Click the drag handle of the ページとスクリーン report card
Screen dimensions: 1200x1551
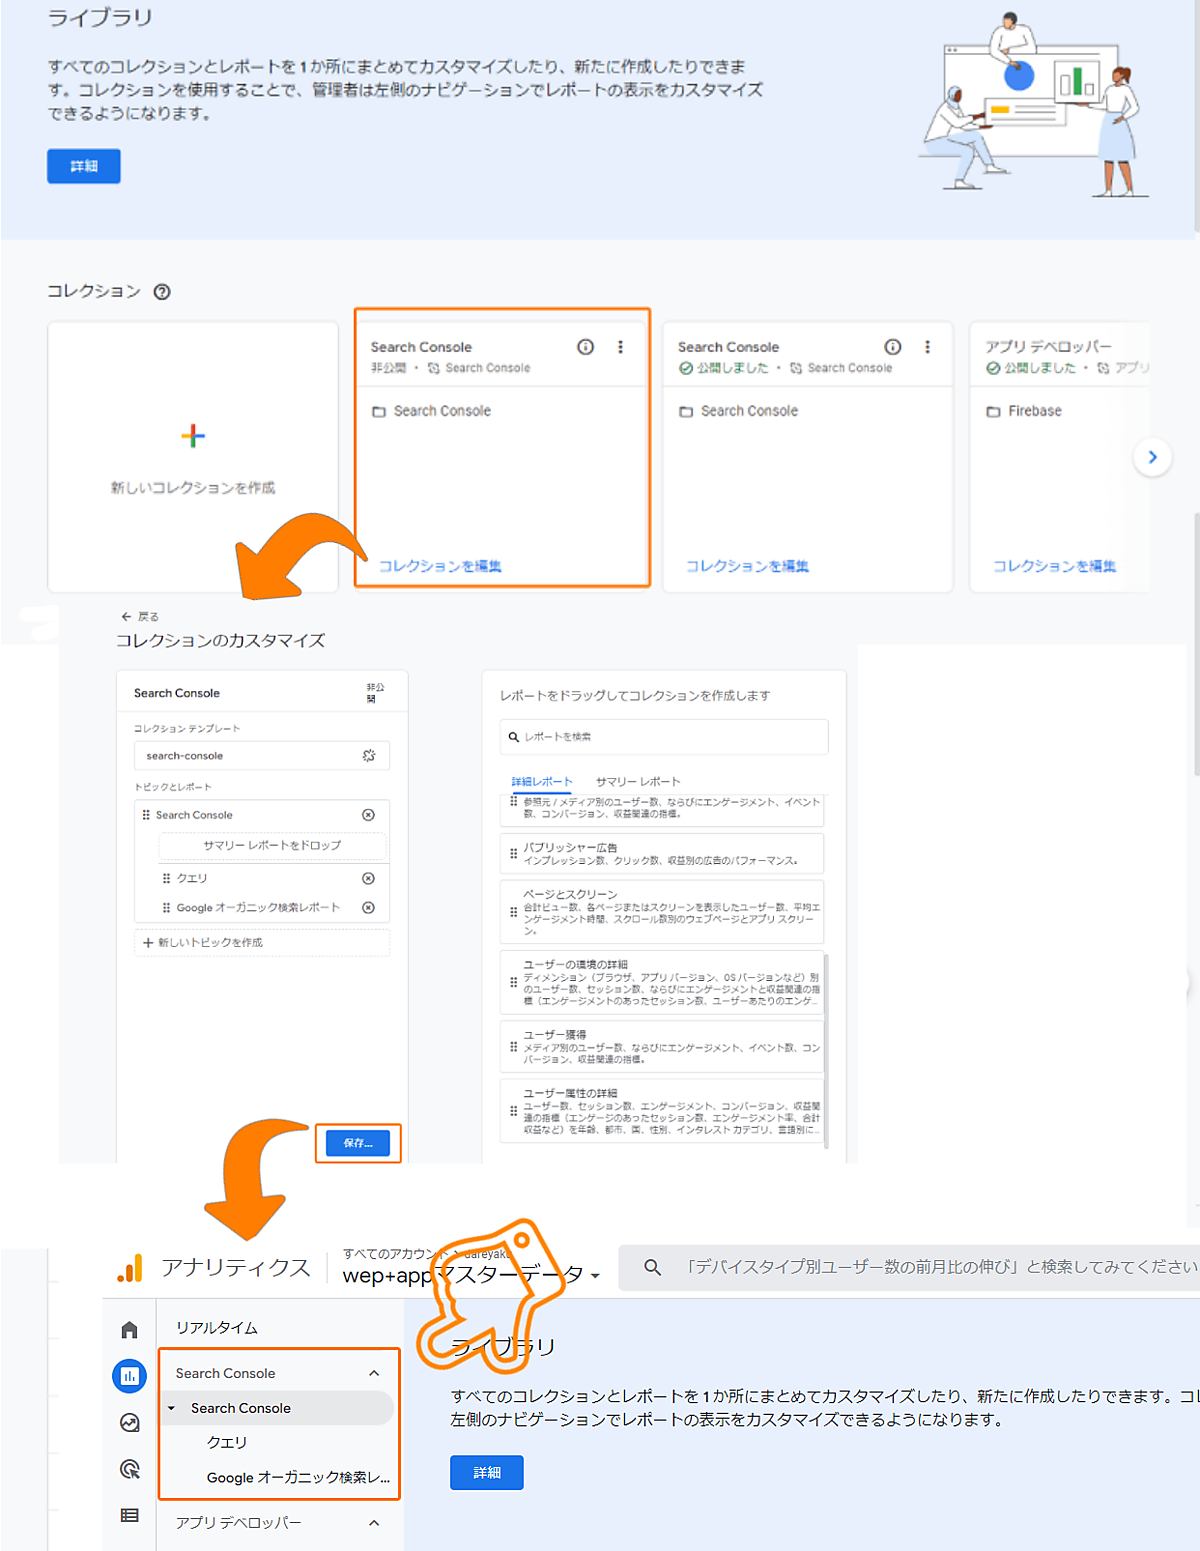513,912
